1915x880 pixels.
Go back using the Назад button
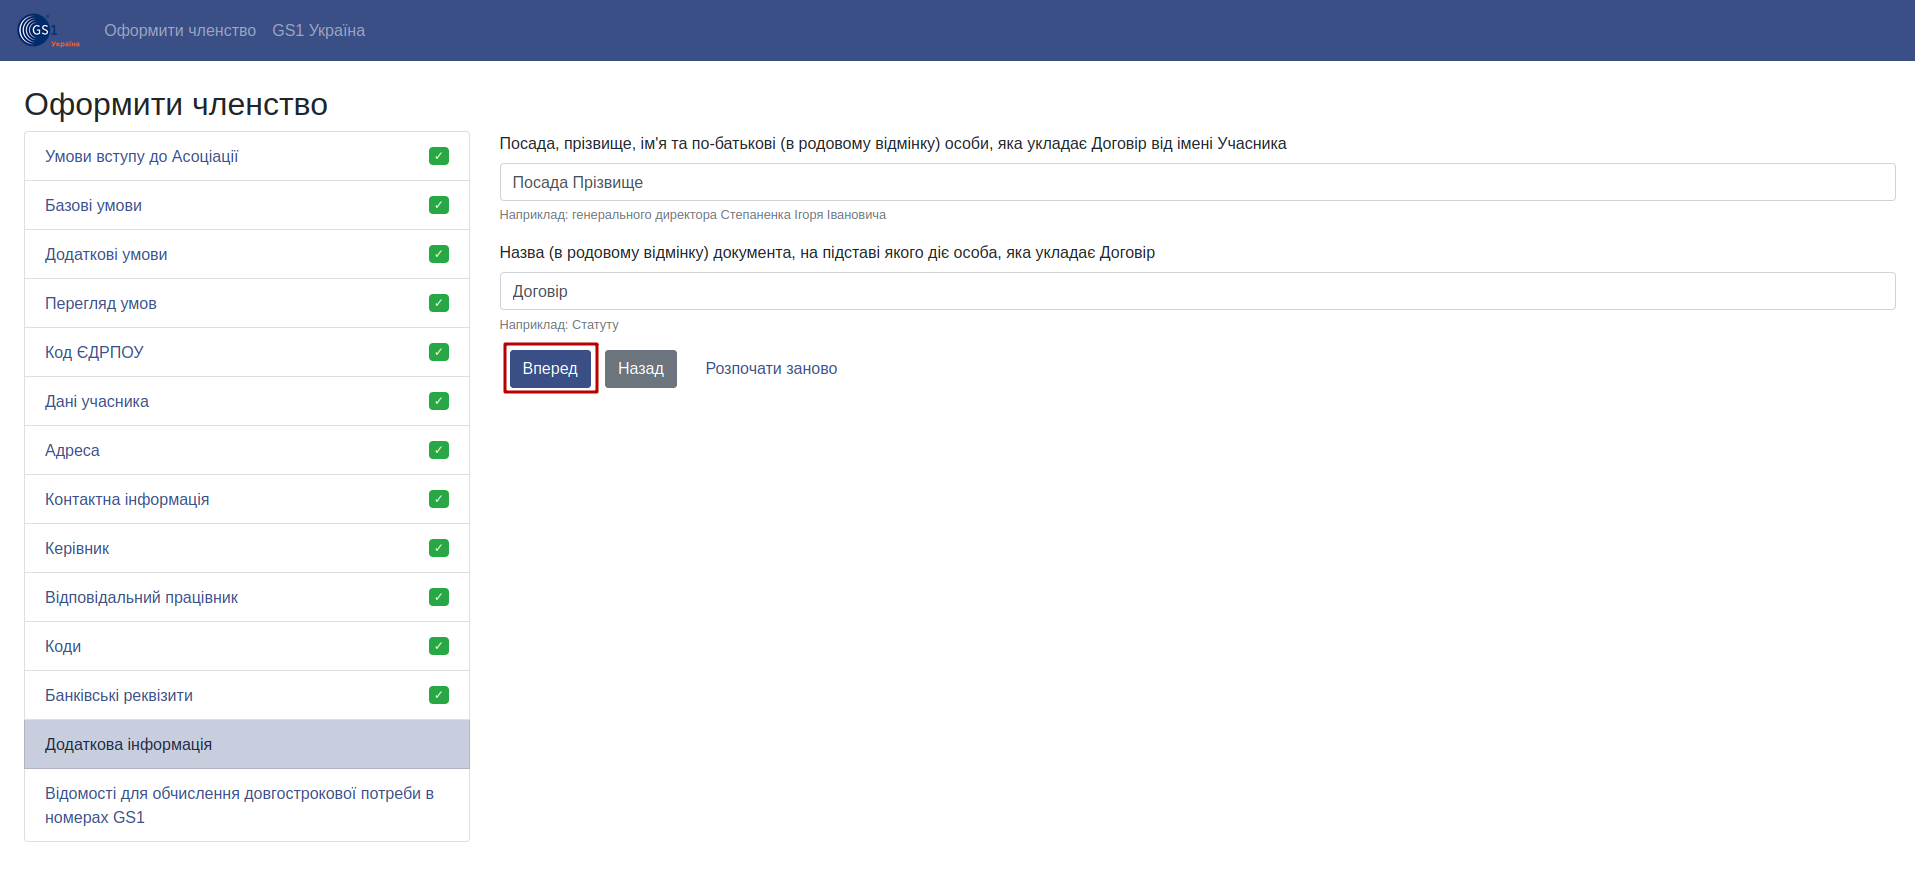641,368
